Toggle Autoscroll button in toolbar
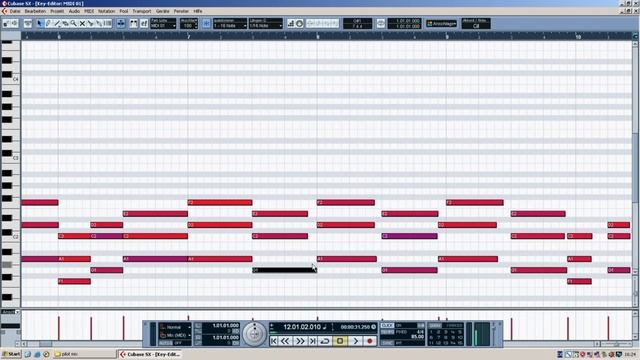This screenshot has width=640, height=360. pos(121,24)
